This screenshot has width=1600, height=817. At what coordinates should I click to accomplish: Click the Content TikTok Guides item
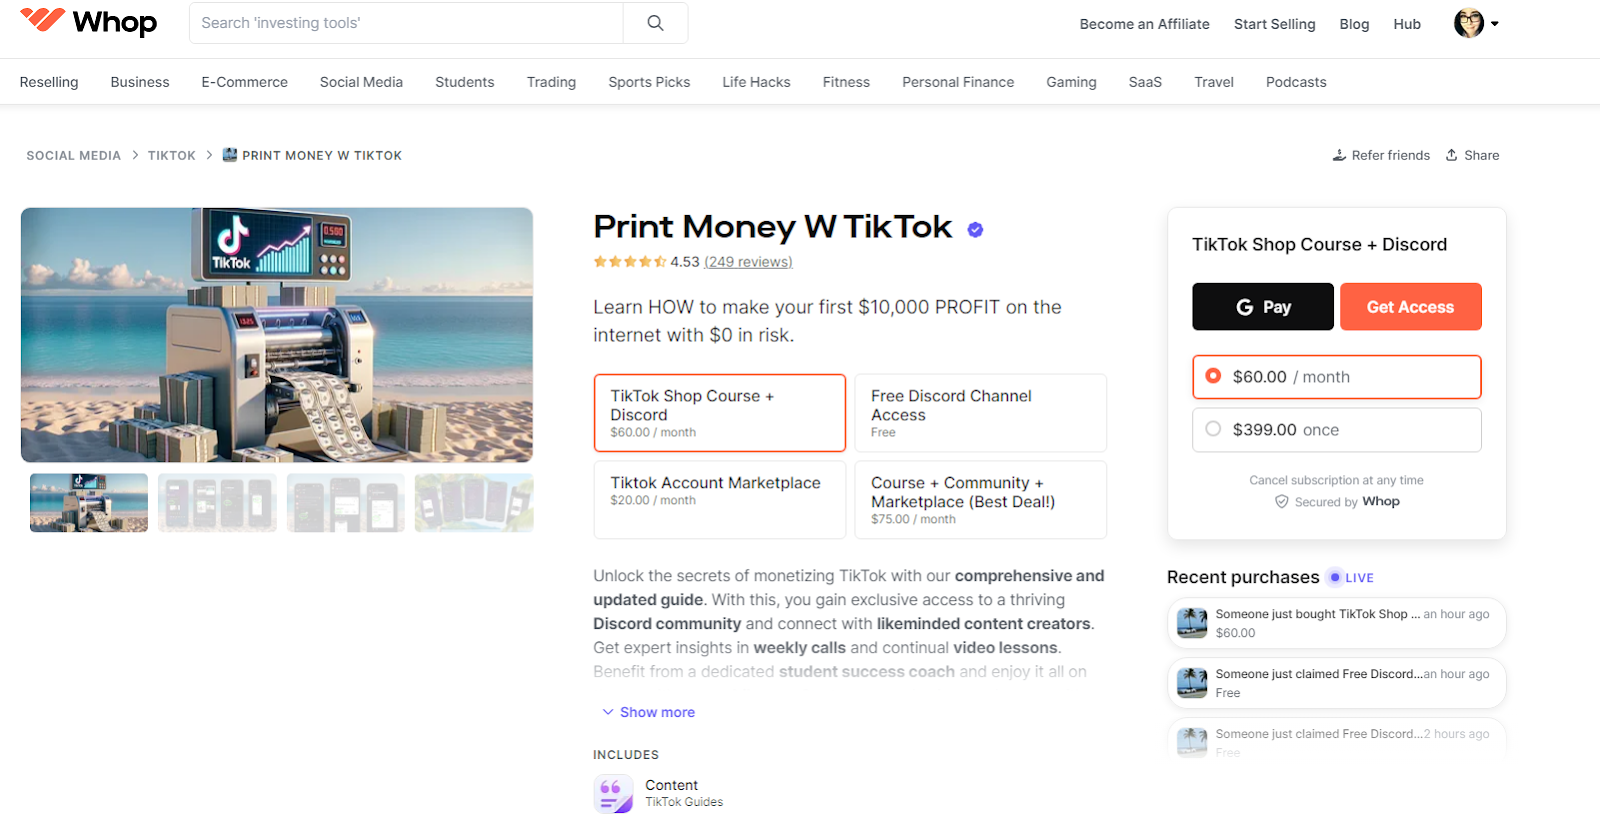coord(659,794)
